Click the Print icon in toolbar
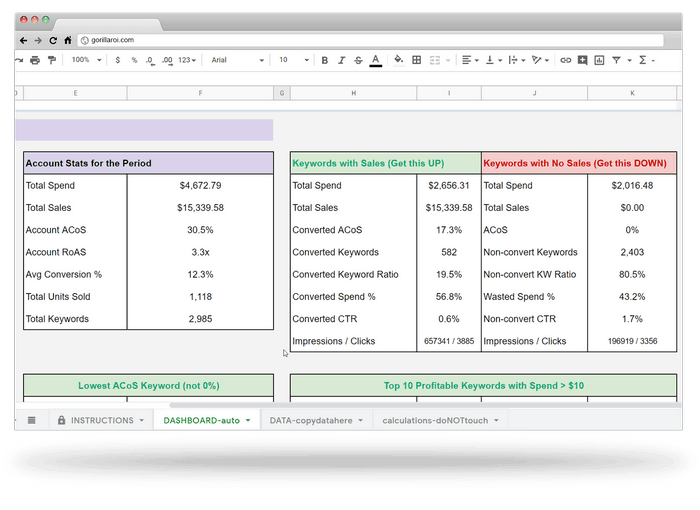Screen dimensions: 700x510 tap(35, 60)
